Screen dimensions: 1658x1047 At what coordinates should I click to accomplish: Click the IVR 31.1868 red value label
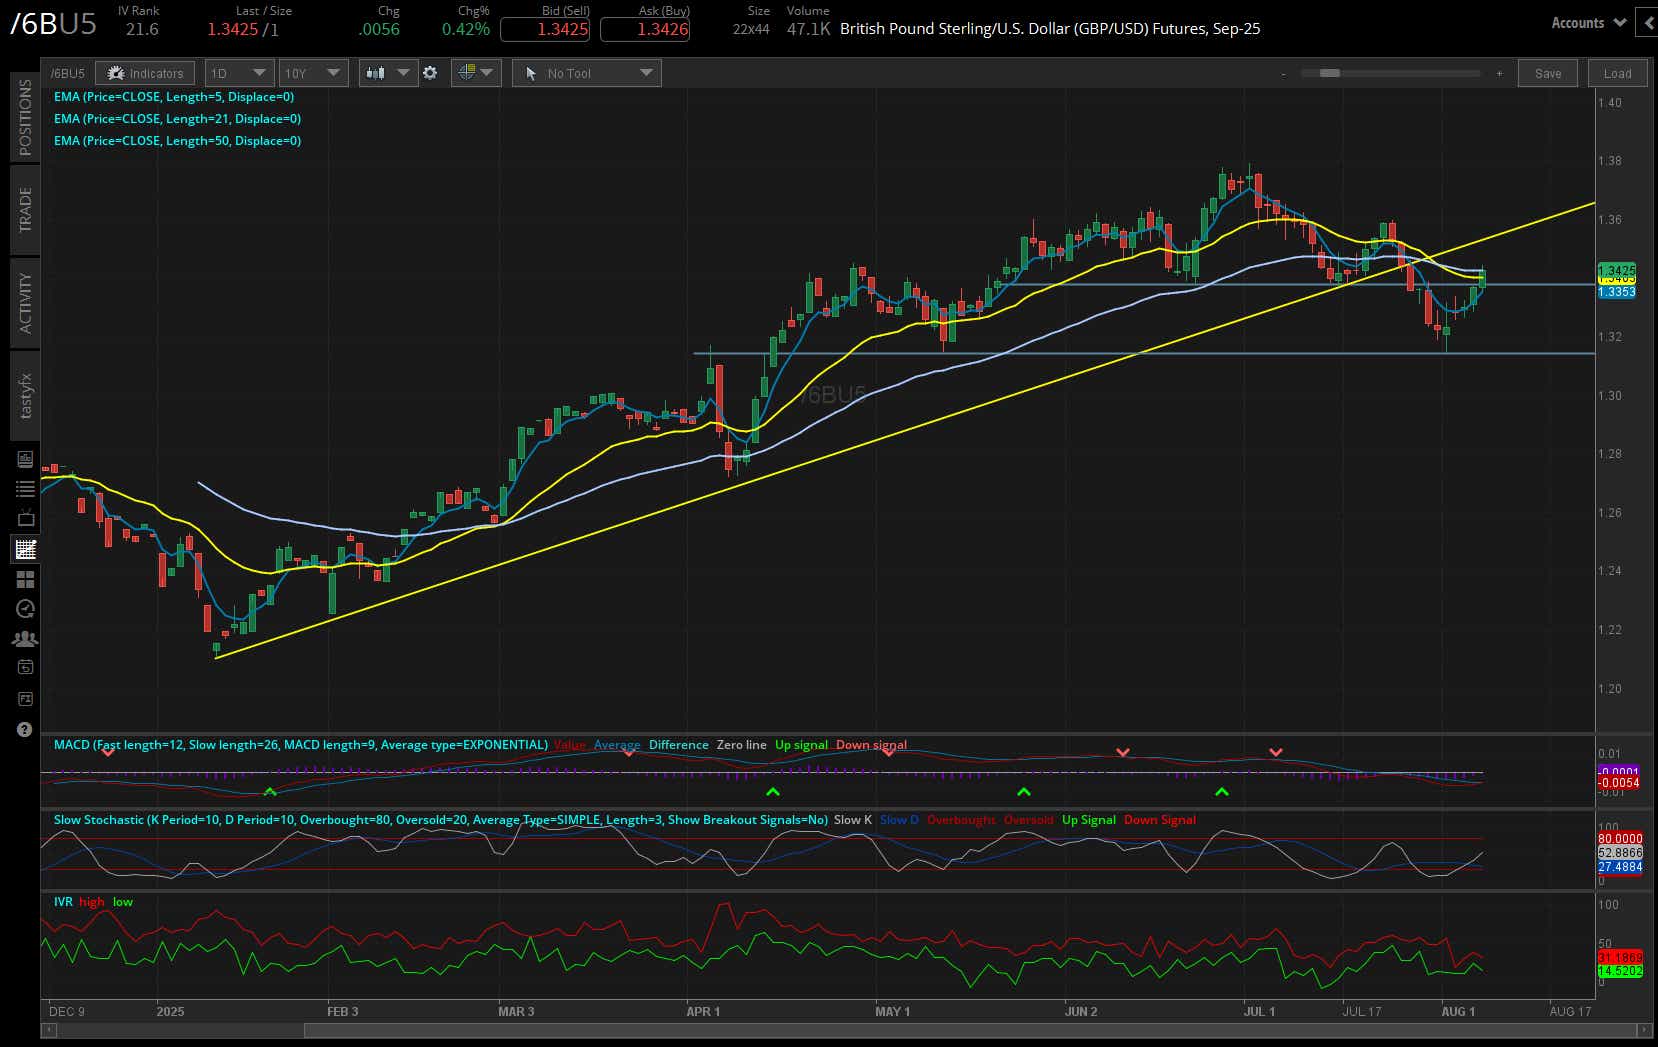pyautogui.click(x=1620, y=957)
